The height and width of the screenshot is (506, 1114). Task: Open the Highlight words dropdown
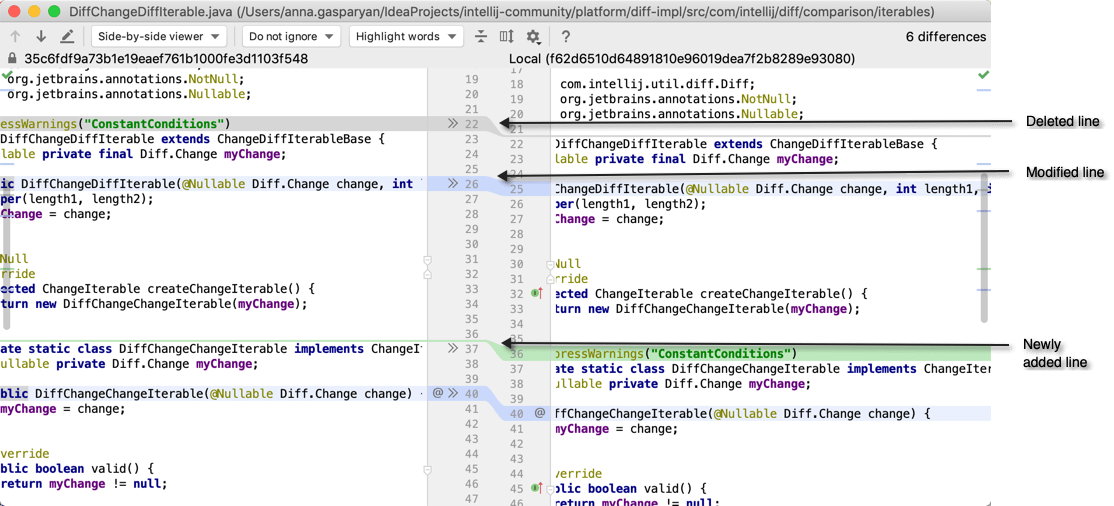click(x=406, y=36)
